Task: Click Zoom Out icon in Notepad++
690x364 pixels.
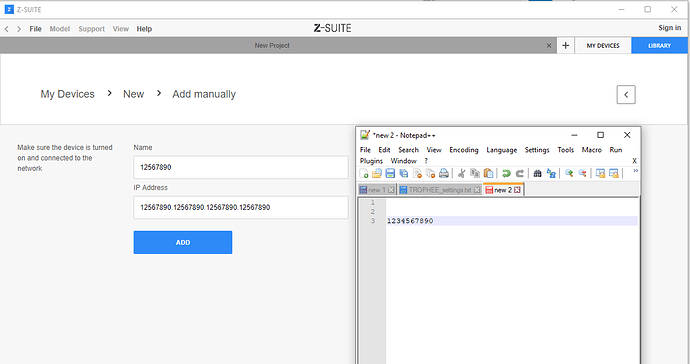Action: pos(582,173)
